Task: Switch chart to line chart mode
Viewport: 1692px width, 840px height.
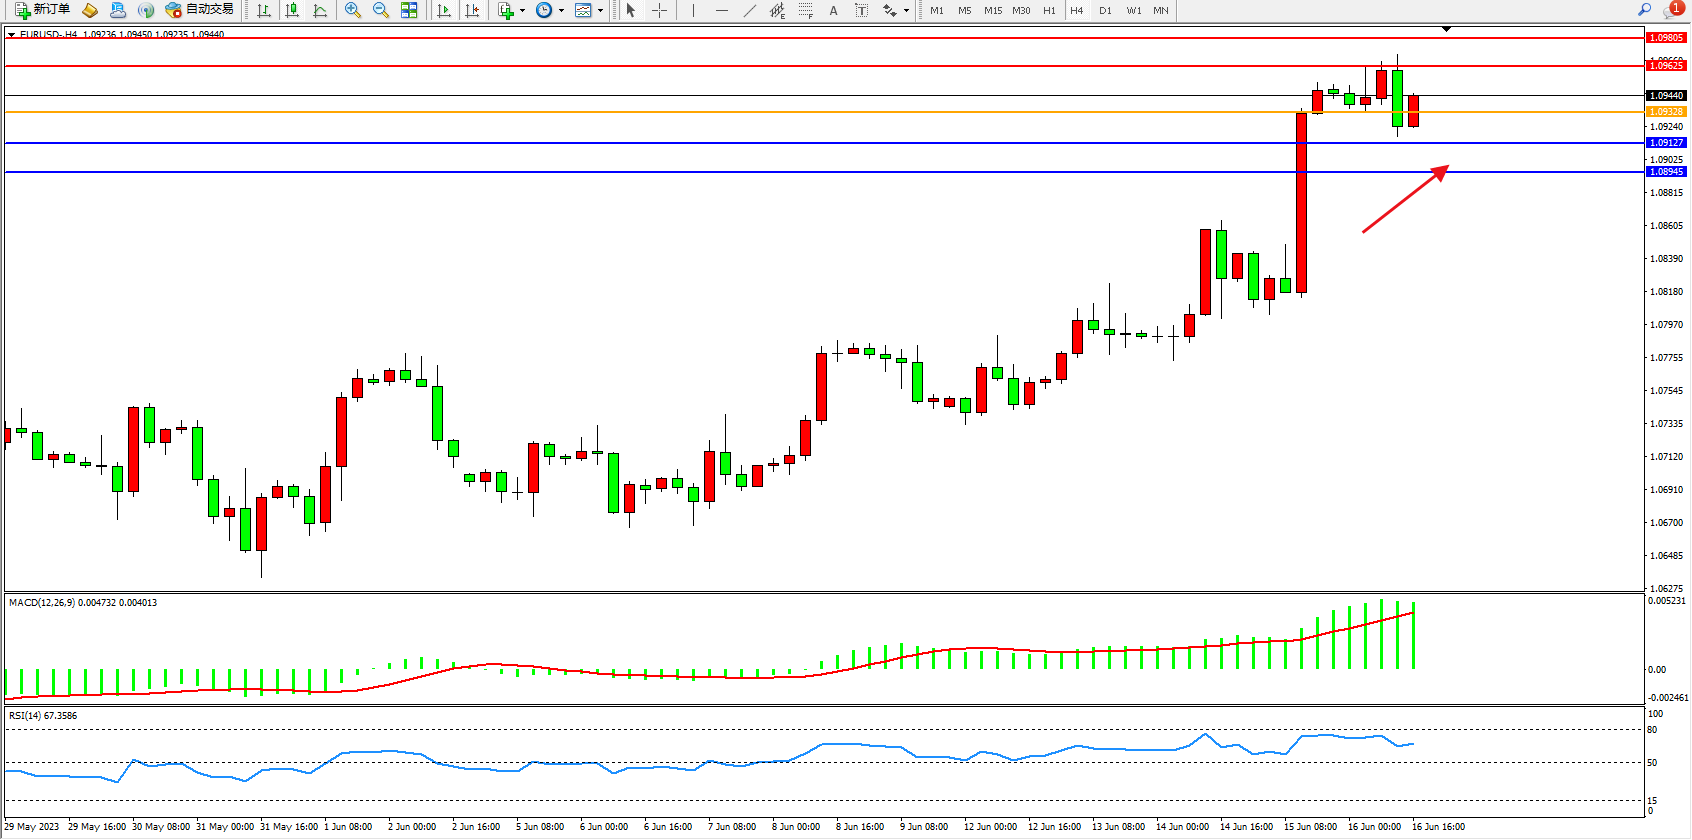Action: pyautogui.click(x=320, y=10)
